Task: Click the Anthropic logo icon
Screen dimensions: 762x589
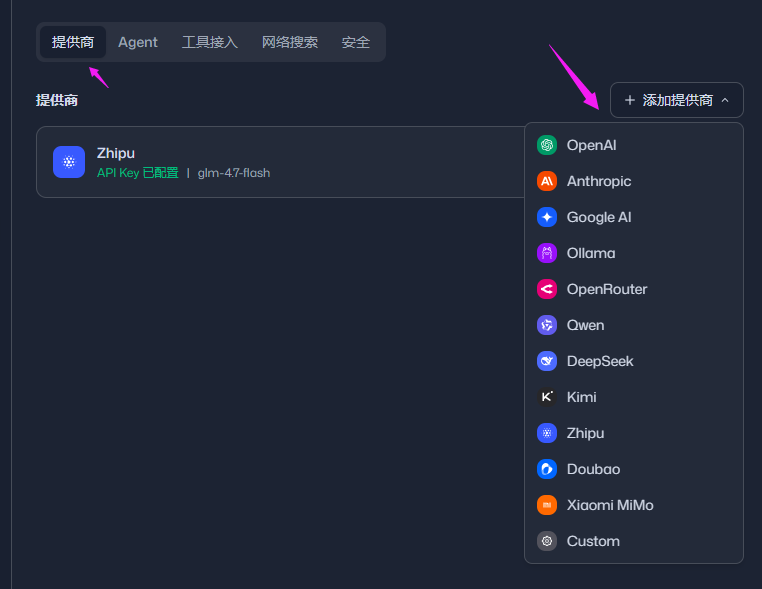Action: coord(547,181)
